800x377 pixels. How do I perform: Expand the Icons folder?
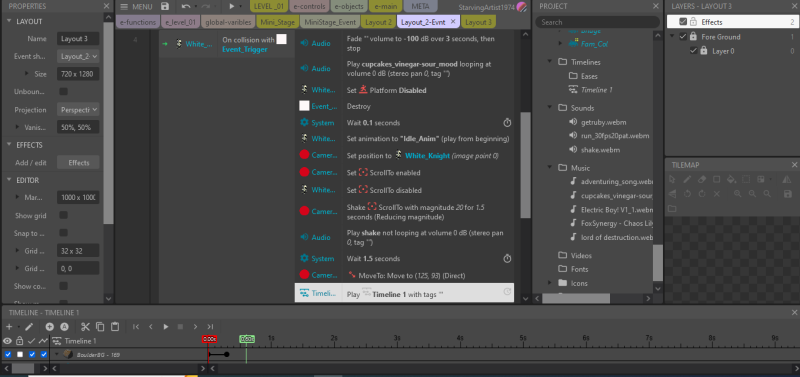point(549,283)
